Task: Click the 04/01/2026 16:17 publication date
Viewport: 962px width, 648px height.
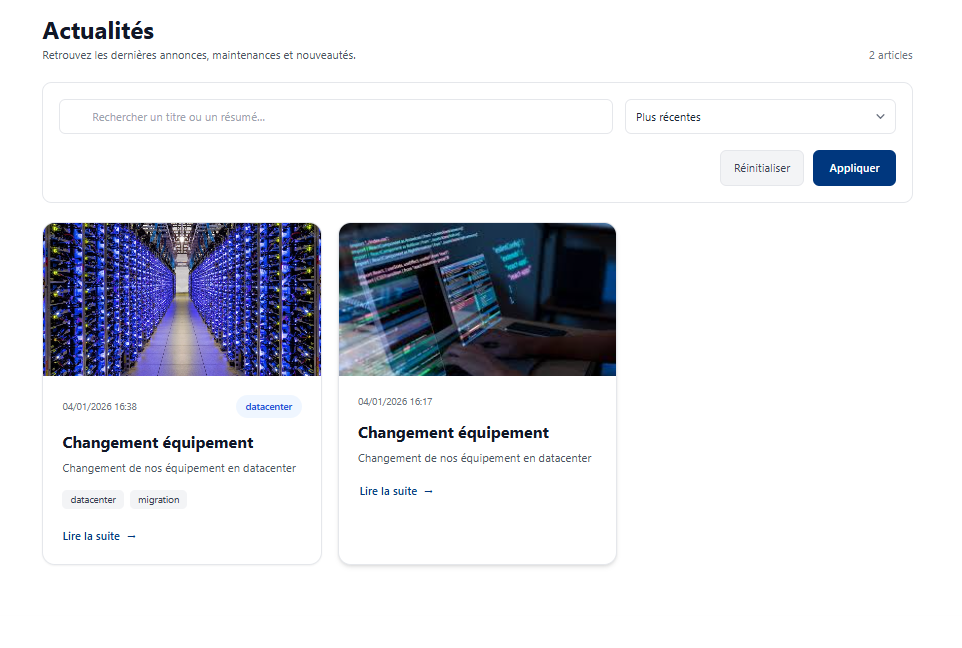Action: [395, 402]
